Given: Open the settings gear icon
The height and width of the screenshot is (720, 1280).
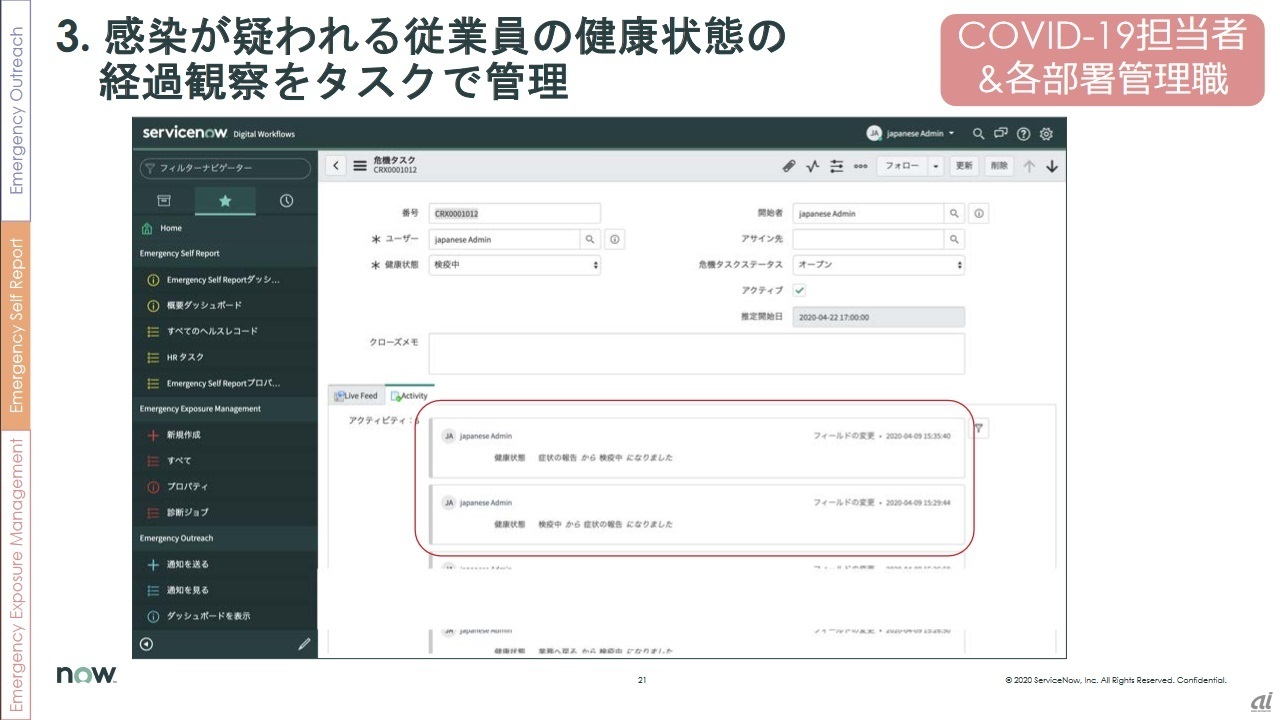Looking at the screenshot, I should (1046, 134).
